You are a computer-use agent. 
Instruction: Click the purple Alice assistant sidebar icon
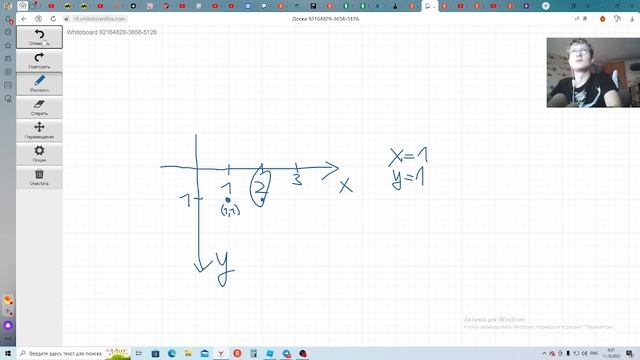(x=8, y=325)
